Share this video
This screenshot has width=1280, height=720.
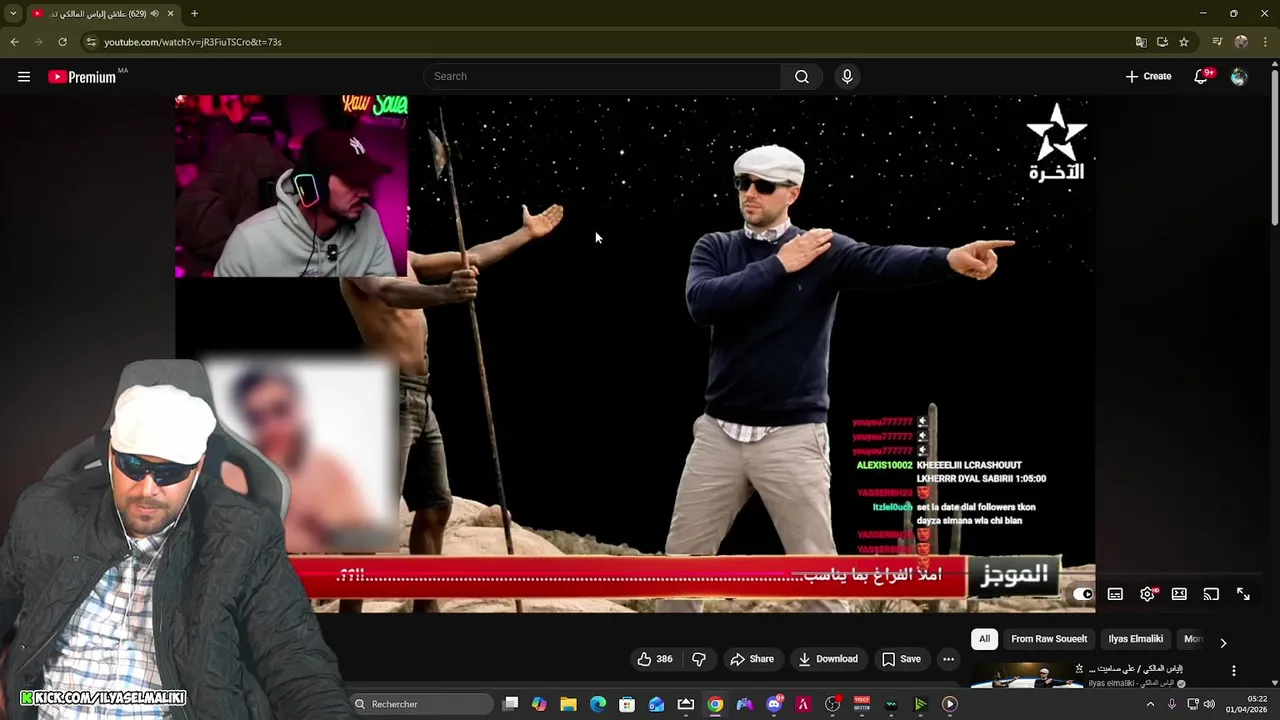(x=752, y=659)
